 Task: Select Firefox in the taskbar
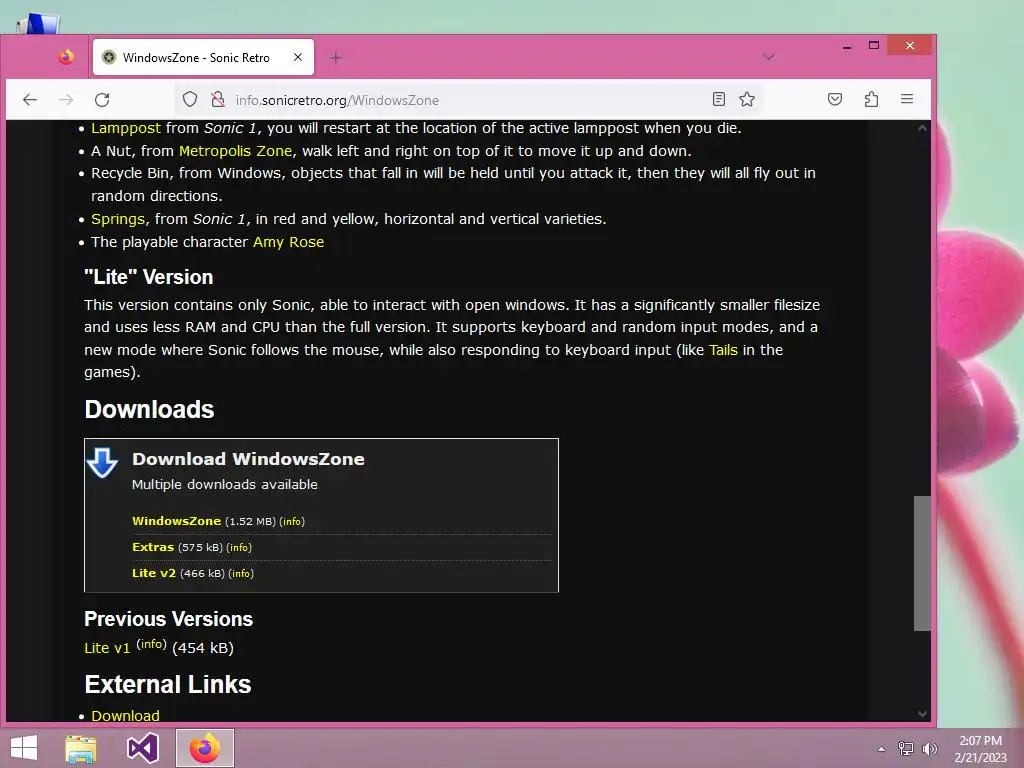(204, 748)
